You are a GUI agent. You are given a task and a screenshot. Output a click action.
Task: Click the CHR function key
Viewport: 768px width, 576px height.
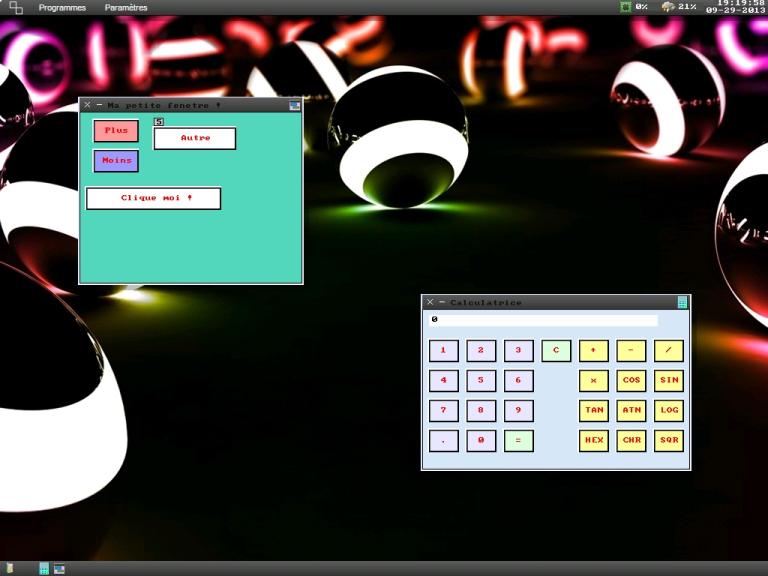[631, 440]
